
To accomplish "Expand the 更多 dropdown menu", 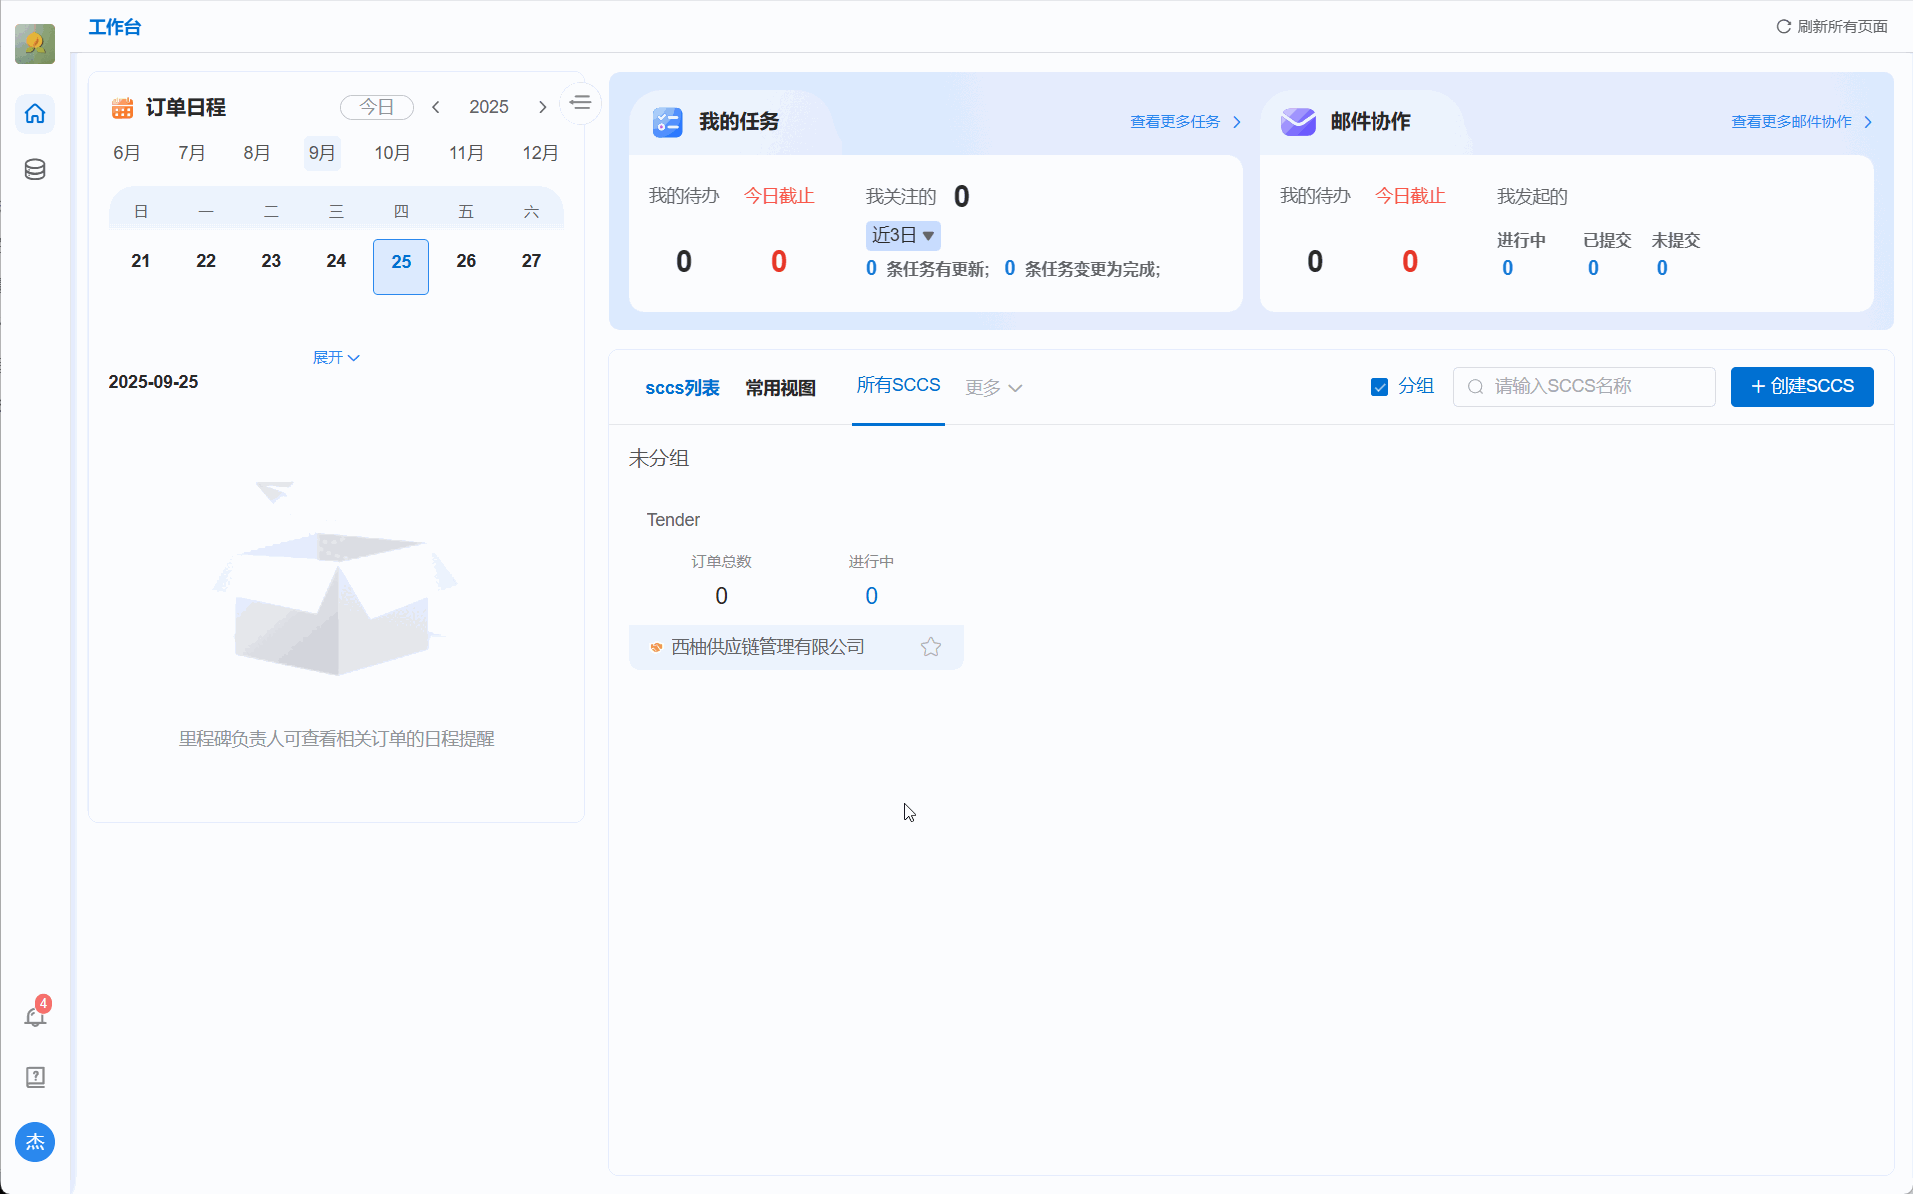I will 993,388.
